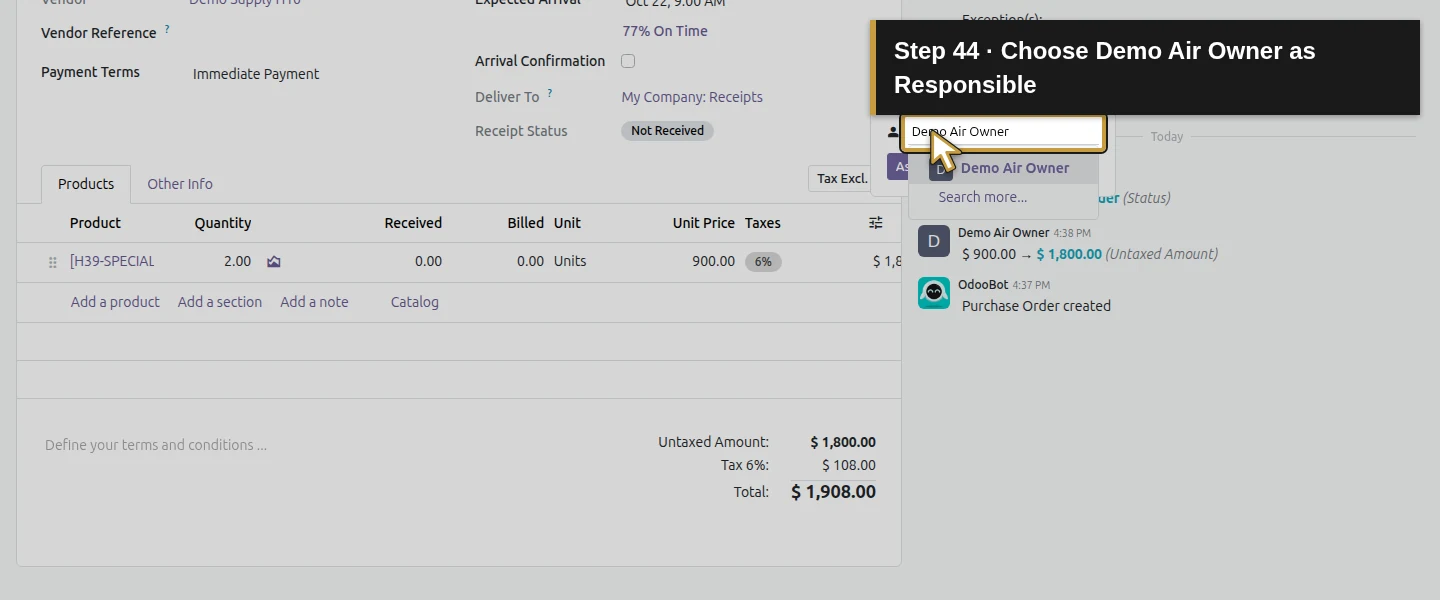Click the 4:38 PM message timestamp
The height and width of the screenshot is (600, 1440).
pyautogui.click(x=1072, y=233)
